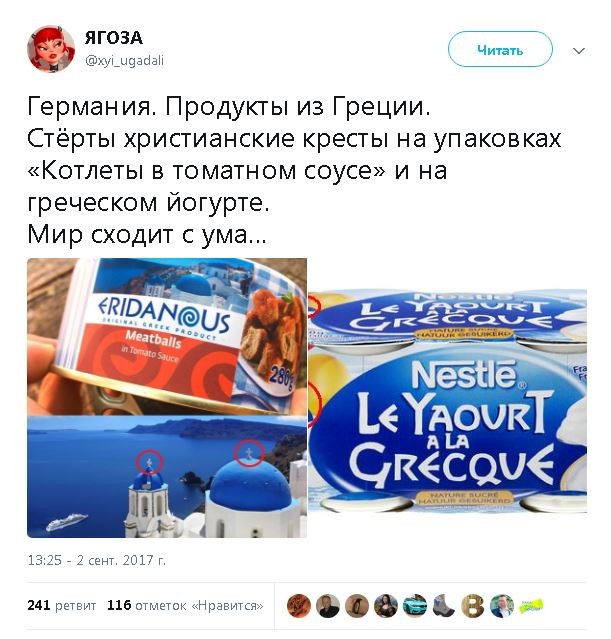Open the man in dark jacket avatar

328,606
